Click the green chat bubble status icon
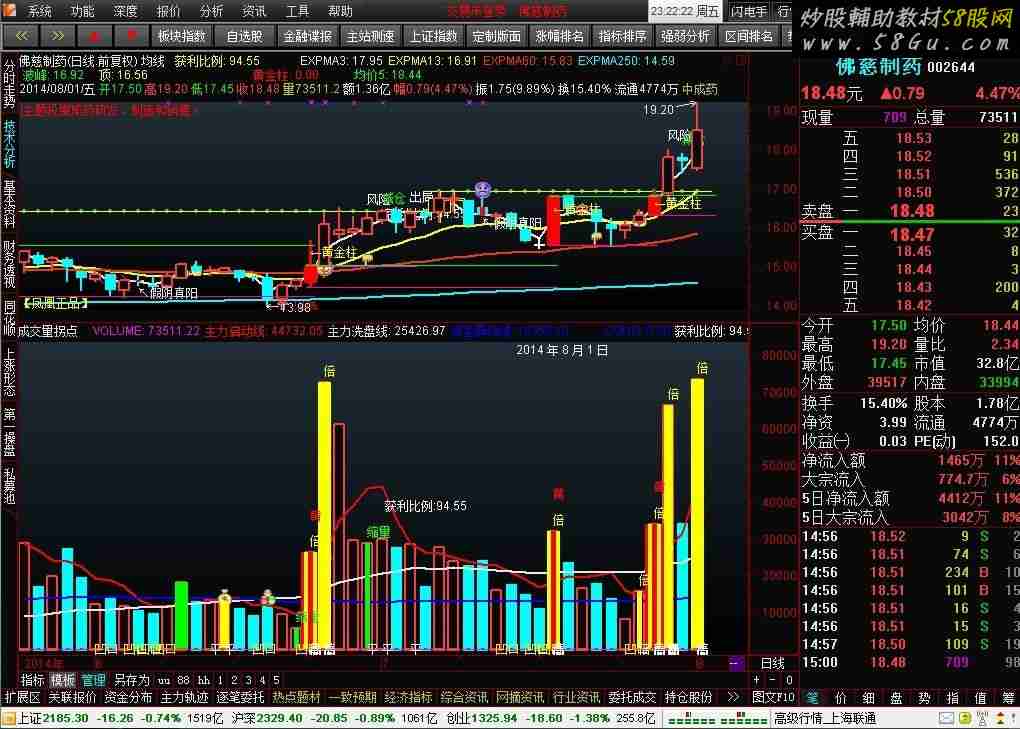 point(965,719)
